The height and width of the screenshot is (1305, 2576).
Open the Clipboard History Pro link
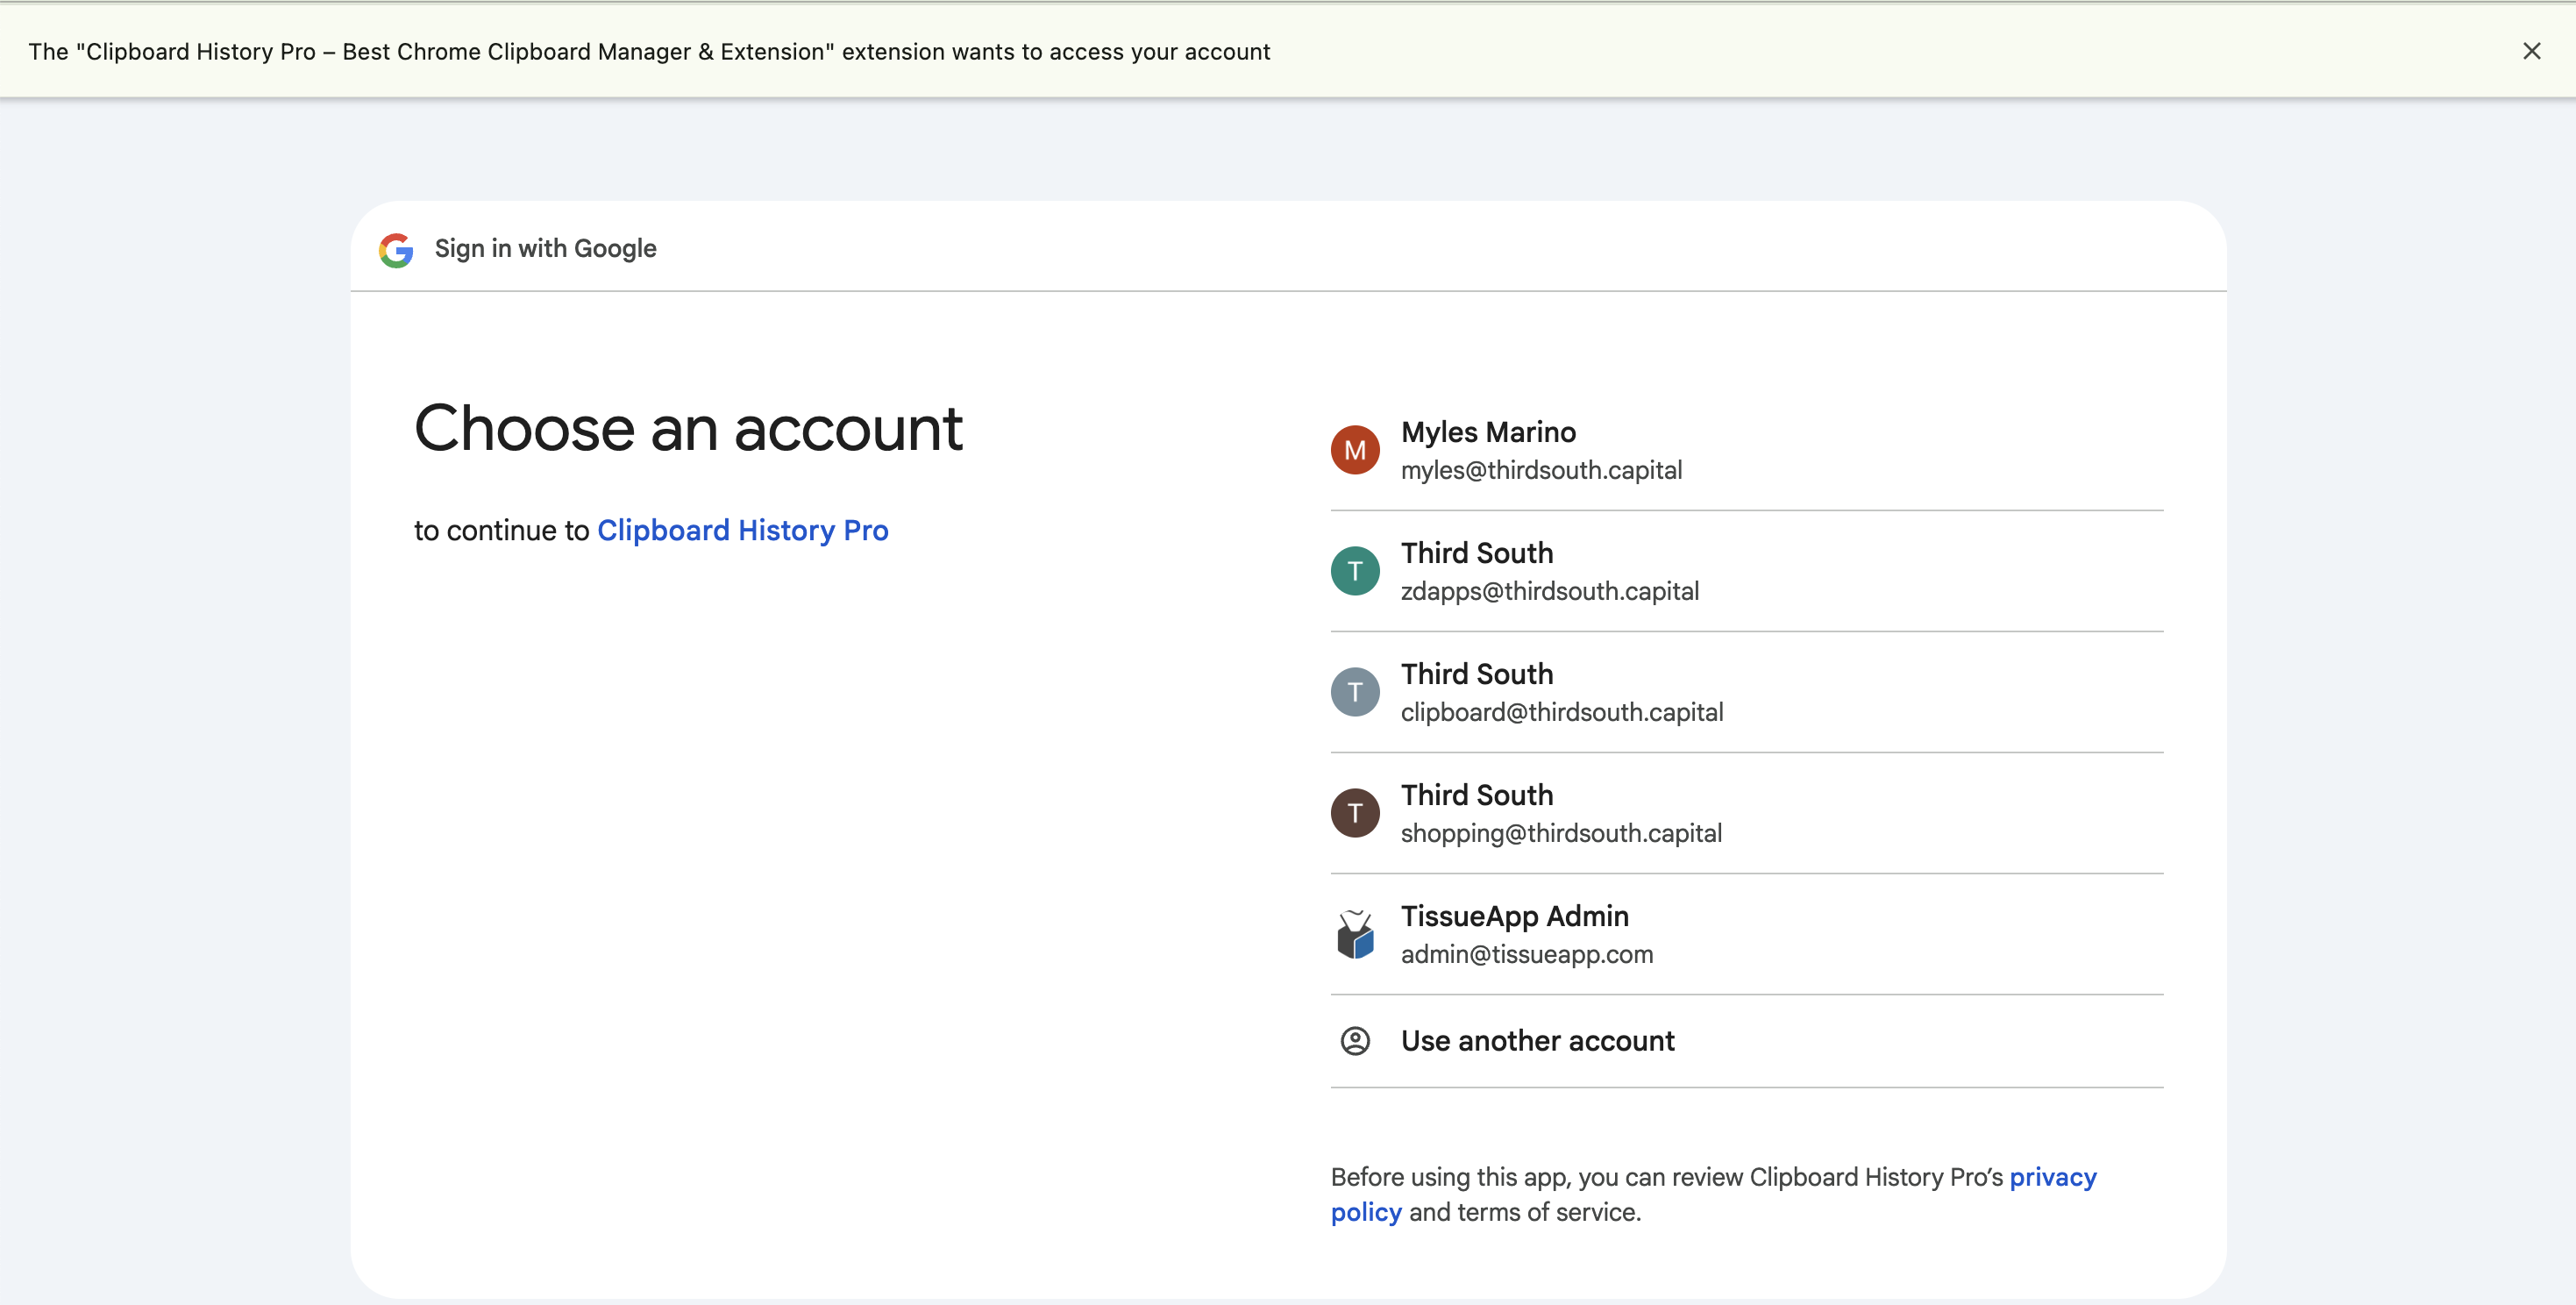coord(742,530)
